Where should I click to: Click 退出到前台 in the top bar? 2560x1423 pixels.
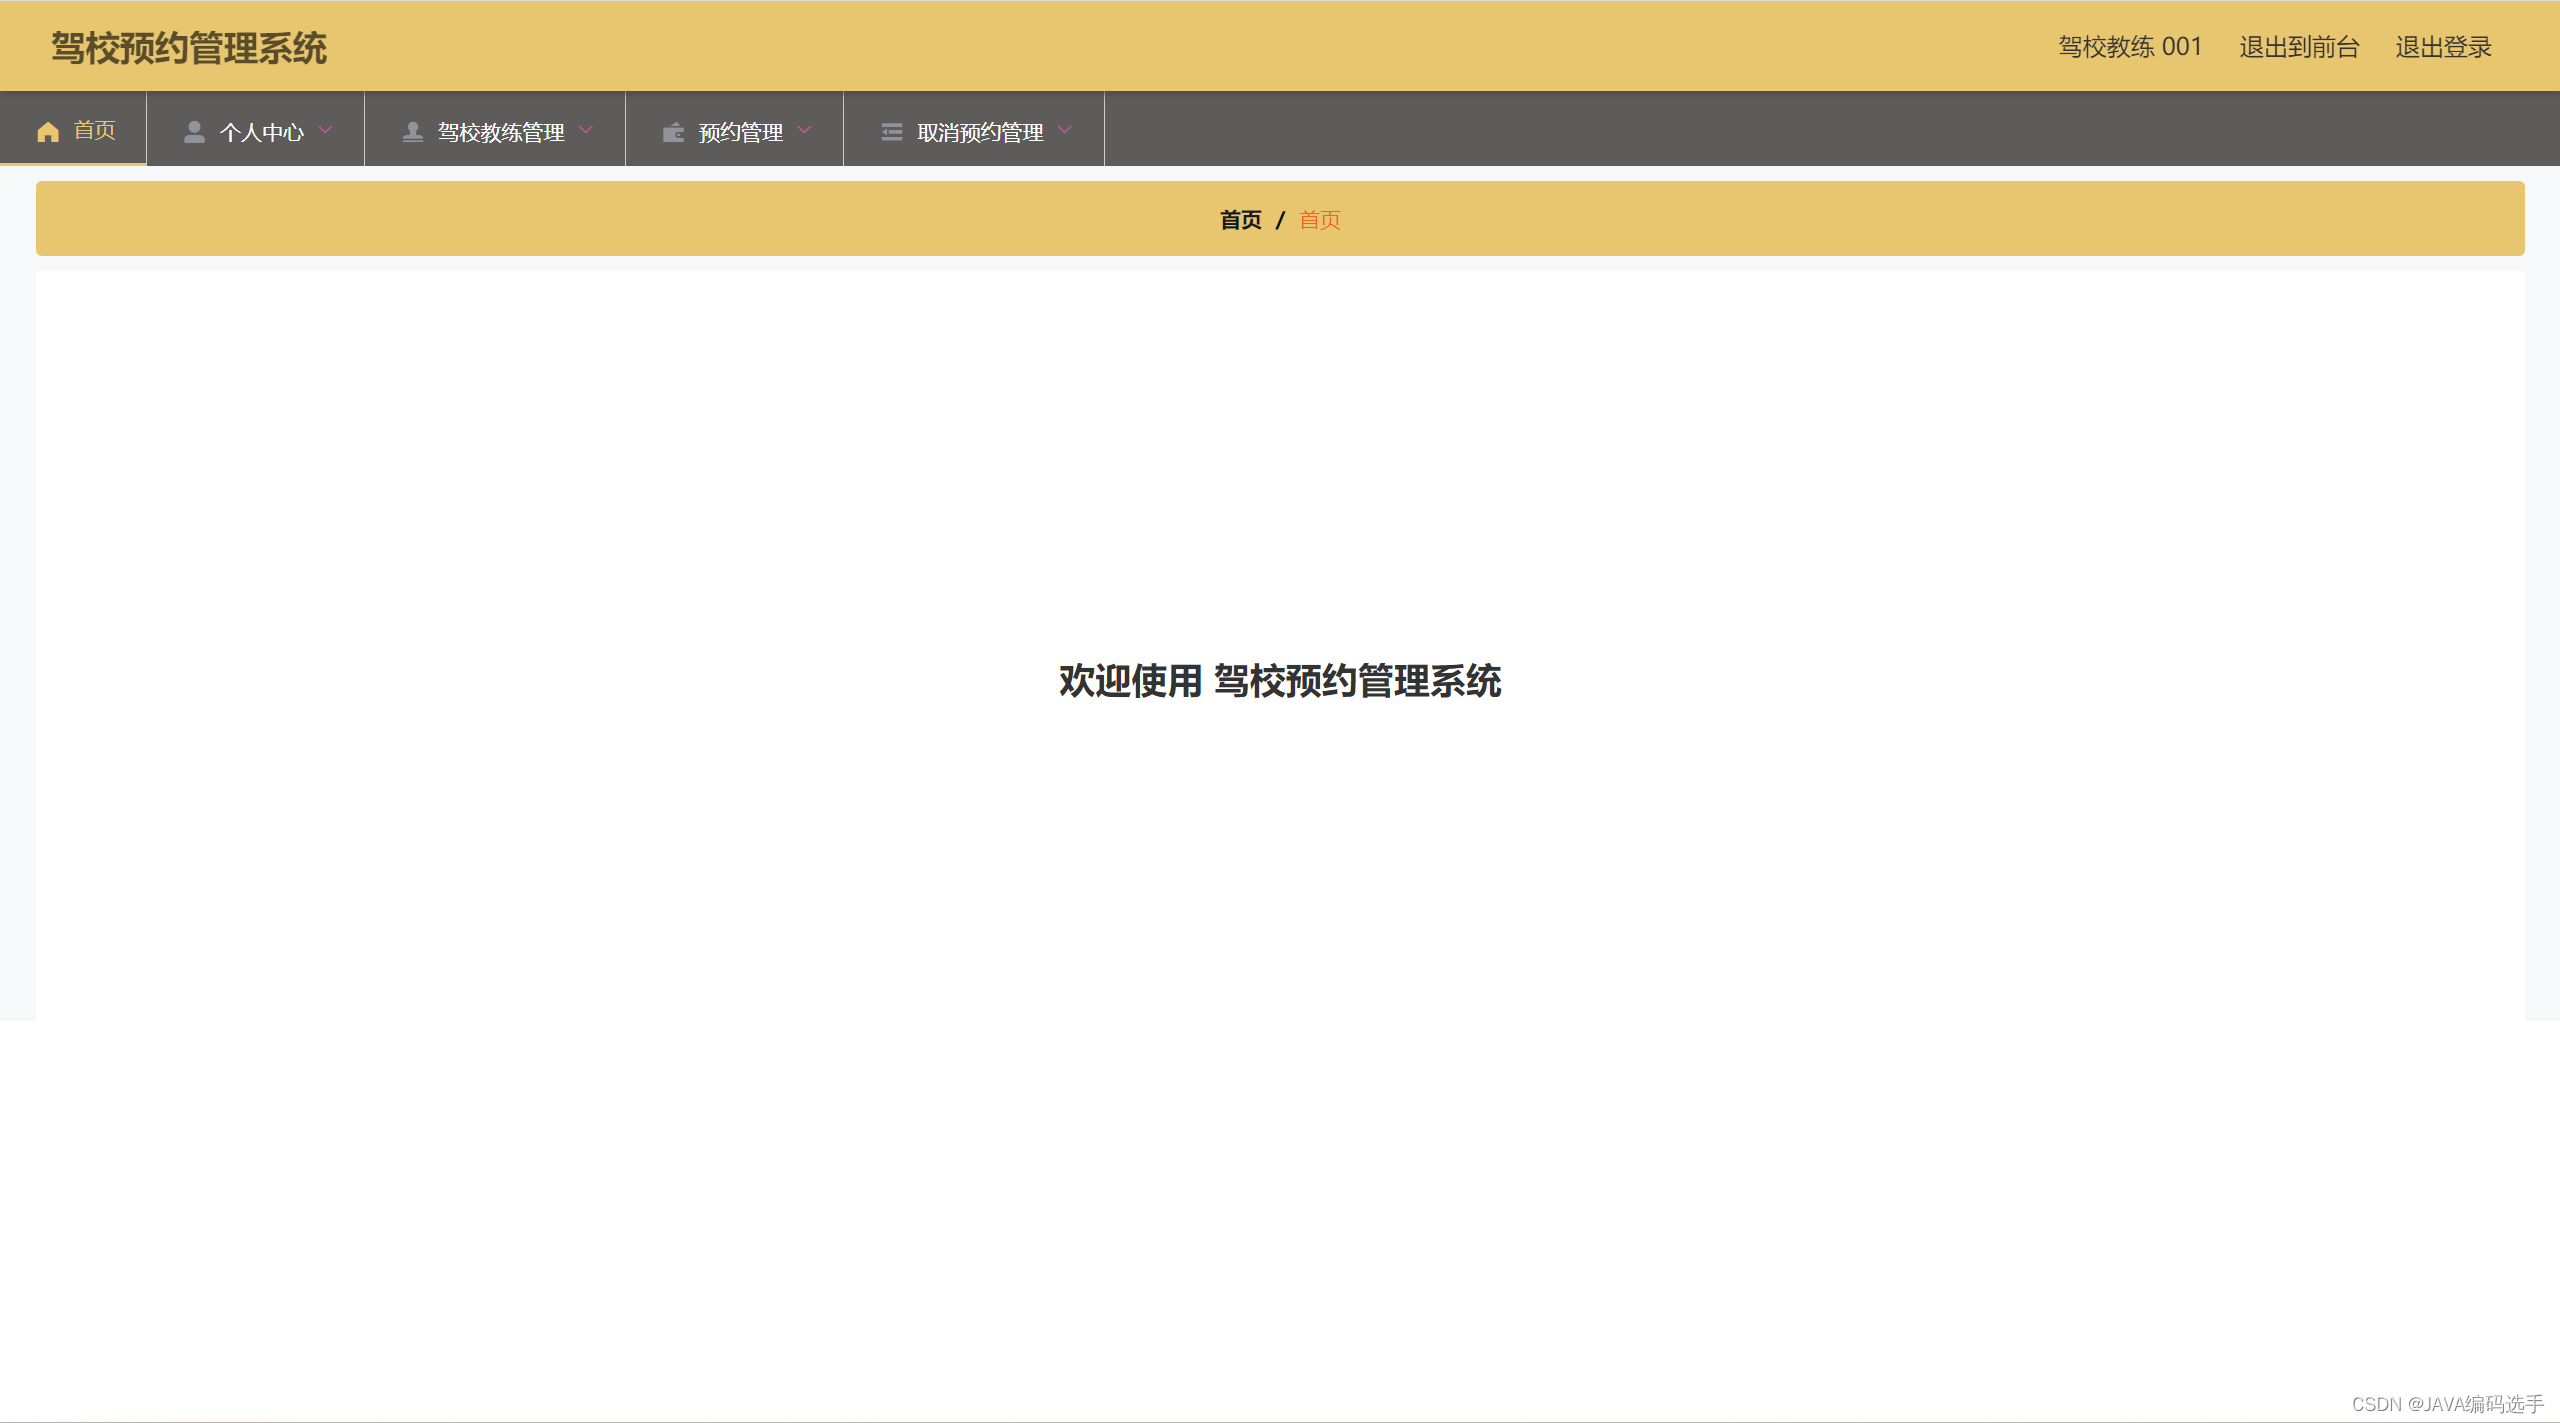[2298, 47]
